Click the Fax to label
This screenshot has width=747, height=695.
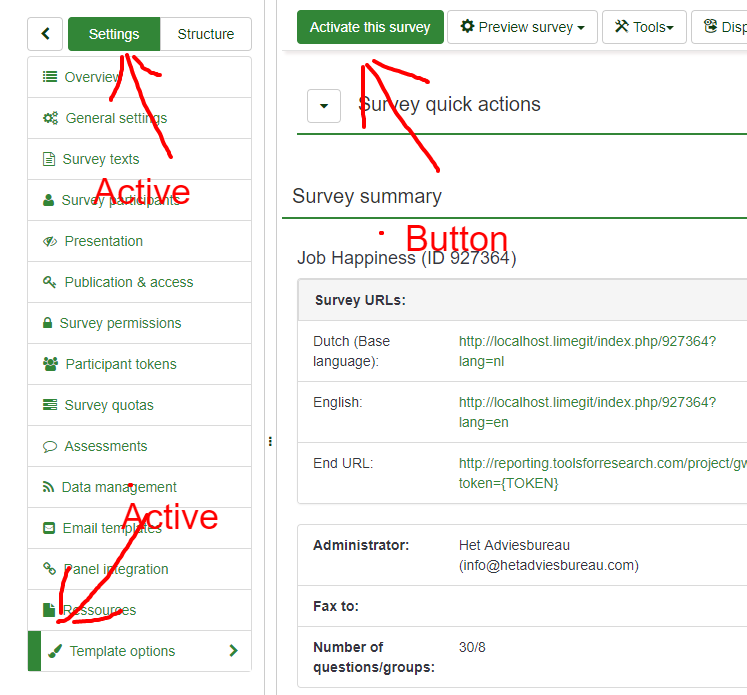[x=336, y=606]
